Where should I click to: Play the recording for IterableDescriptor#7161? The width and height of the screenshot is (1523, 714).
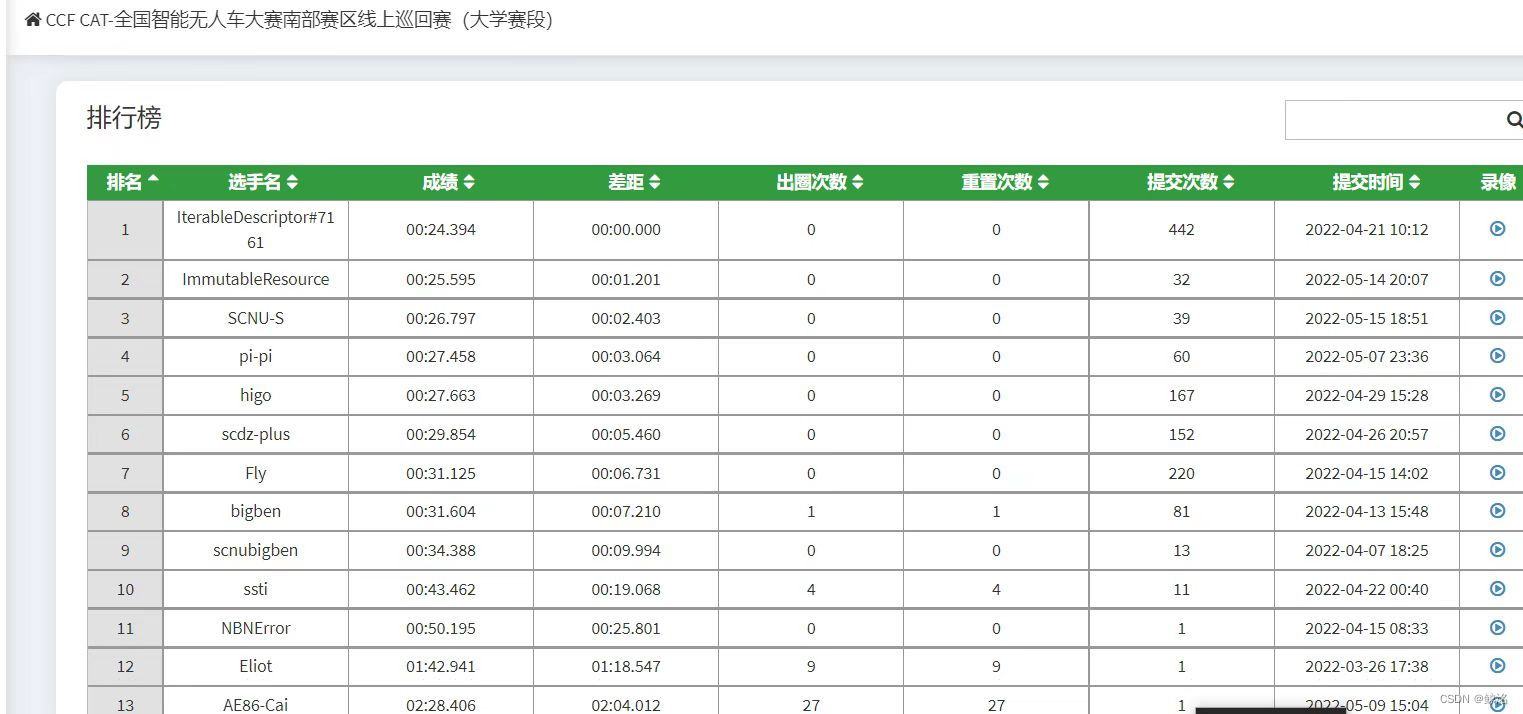[x=1497, y=228]
